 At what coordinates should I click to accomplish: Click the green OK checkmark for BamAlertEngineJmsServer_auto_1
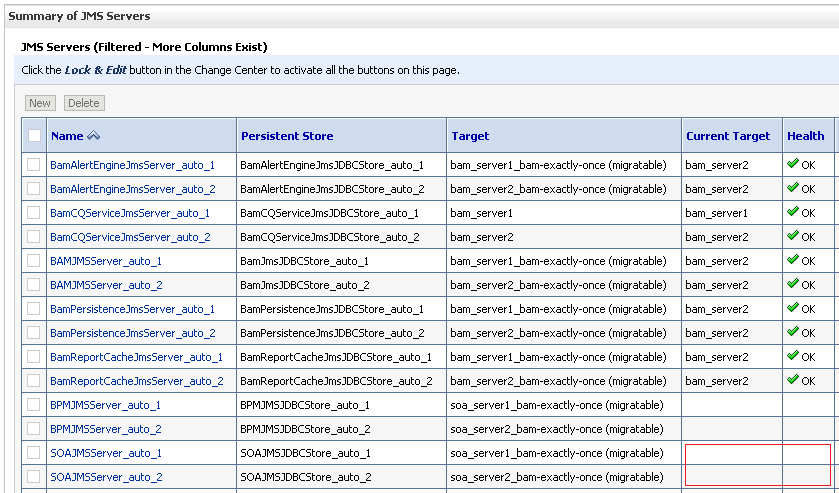(793, 163)
